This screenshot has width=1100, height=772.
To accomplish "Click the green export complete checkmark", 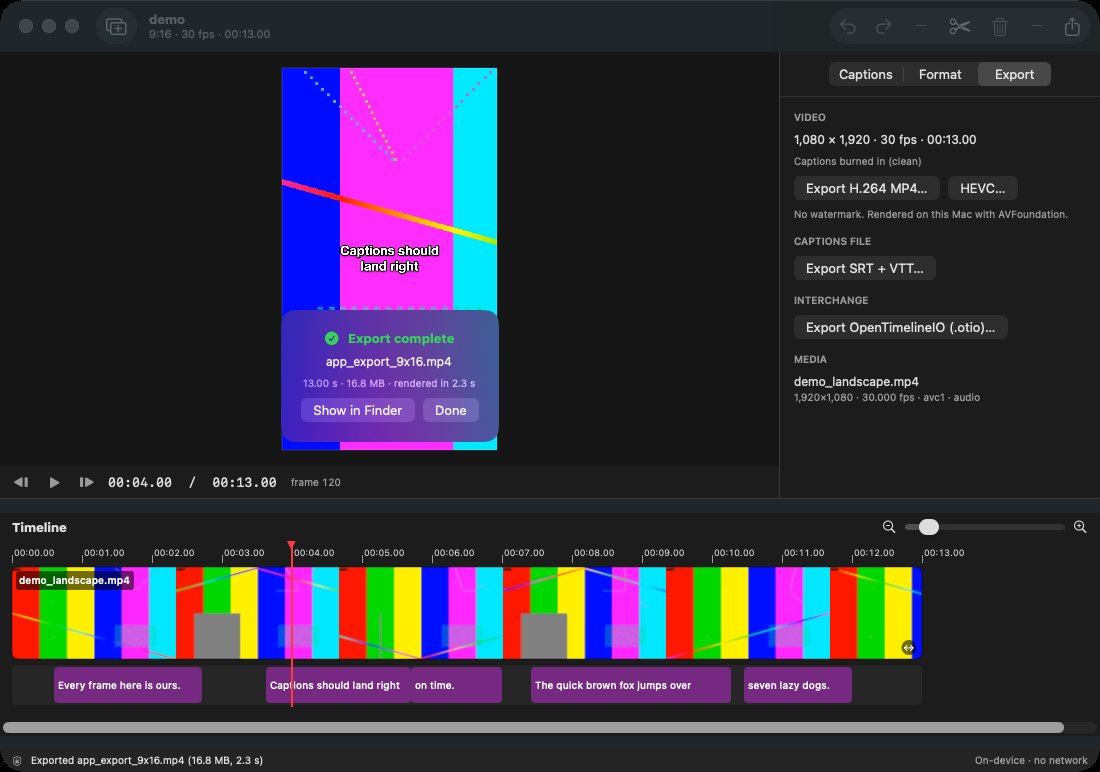I will [x=332, y=338].
